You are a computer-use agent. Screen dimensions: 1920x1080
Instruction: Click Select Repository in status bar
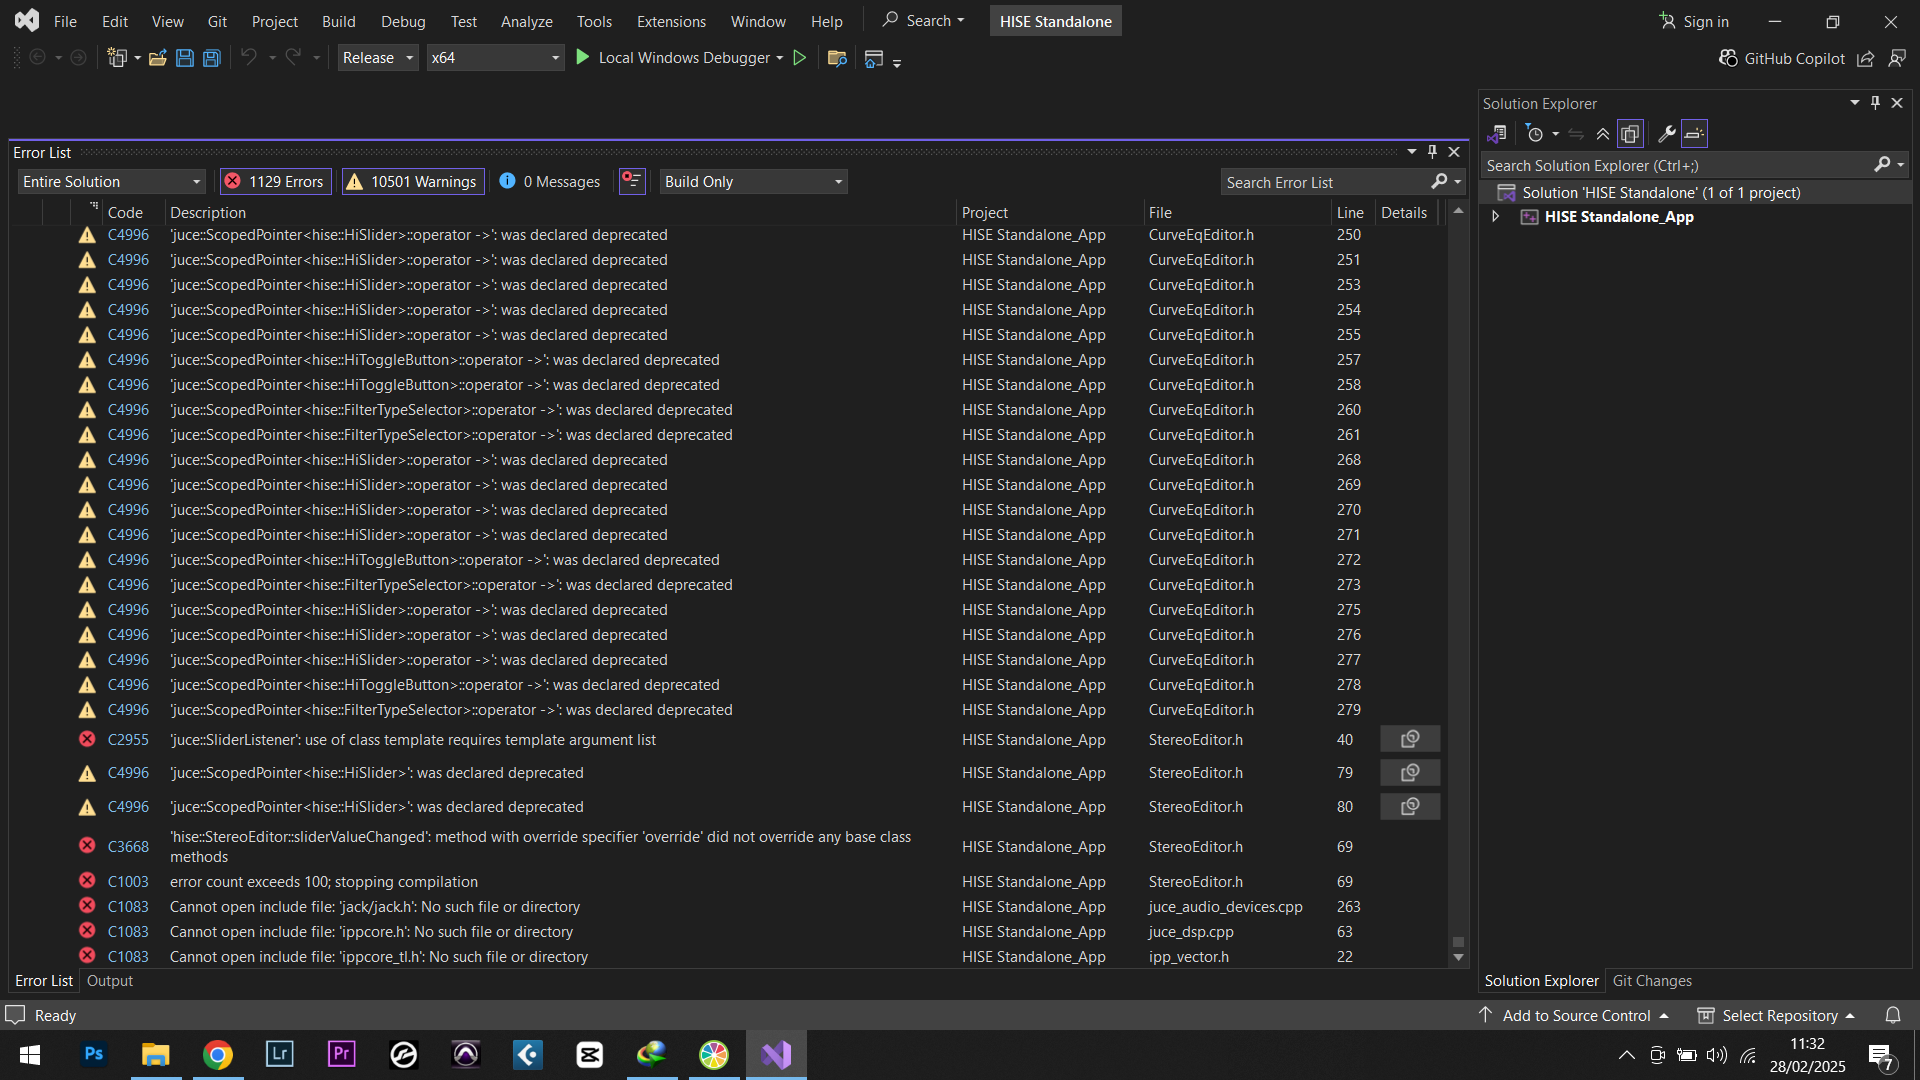click(x=1777, y=1015)
